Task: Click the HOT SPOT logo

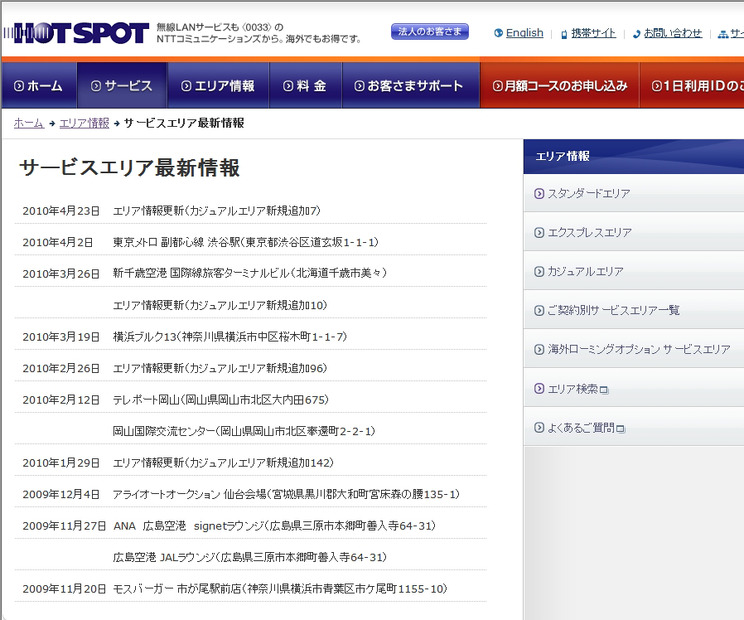Action: [76, 34]
